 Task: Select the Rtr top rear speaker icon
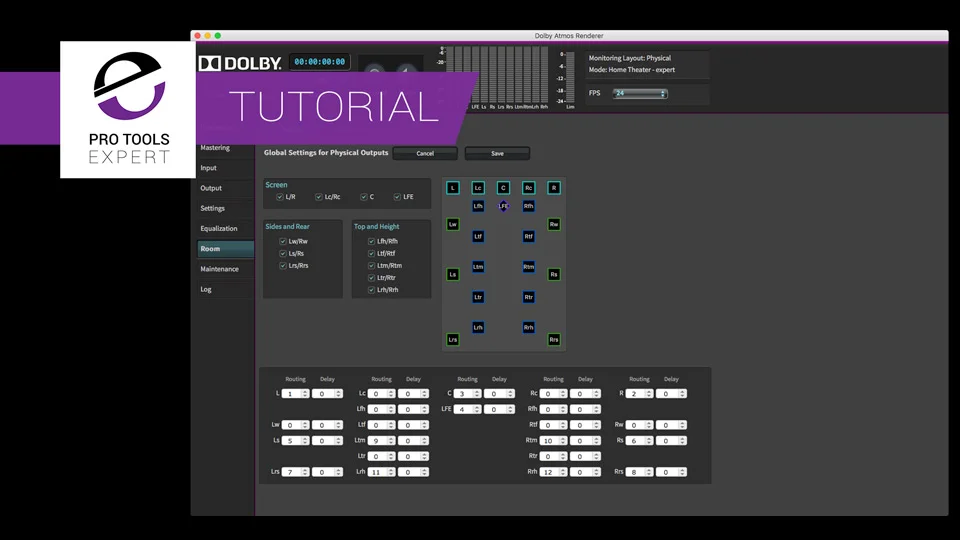pyautogui.click(x=528, y=297)
